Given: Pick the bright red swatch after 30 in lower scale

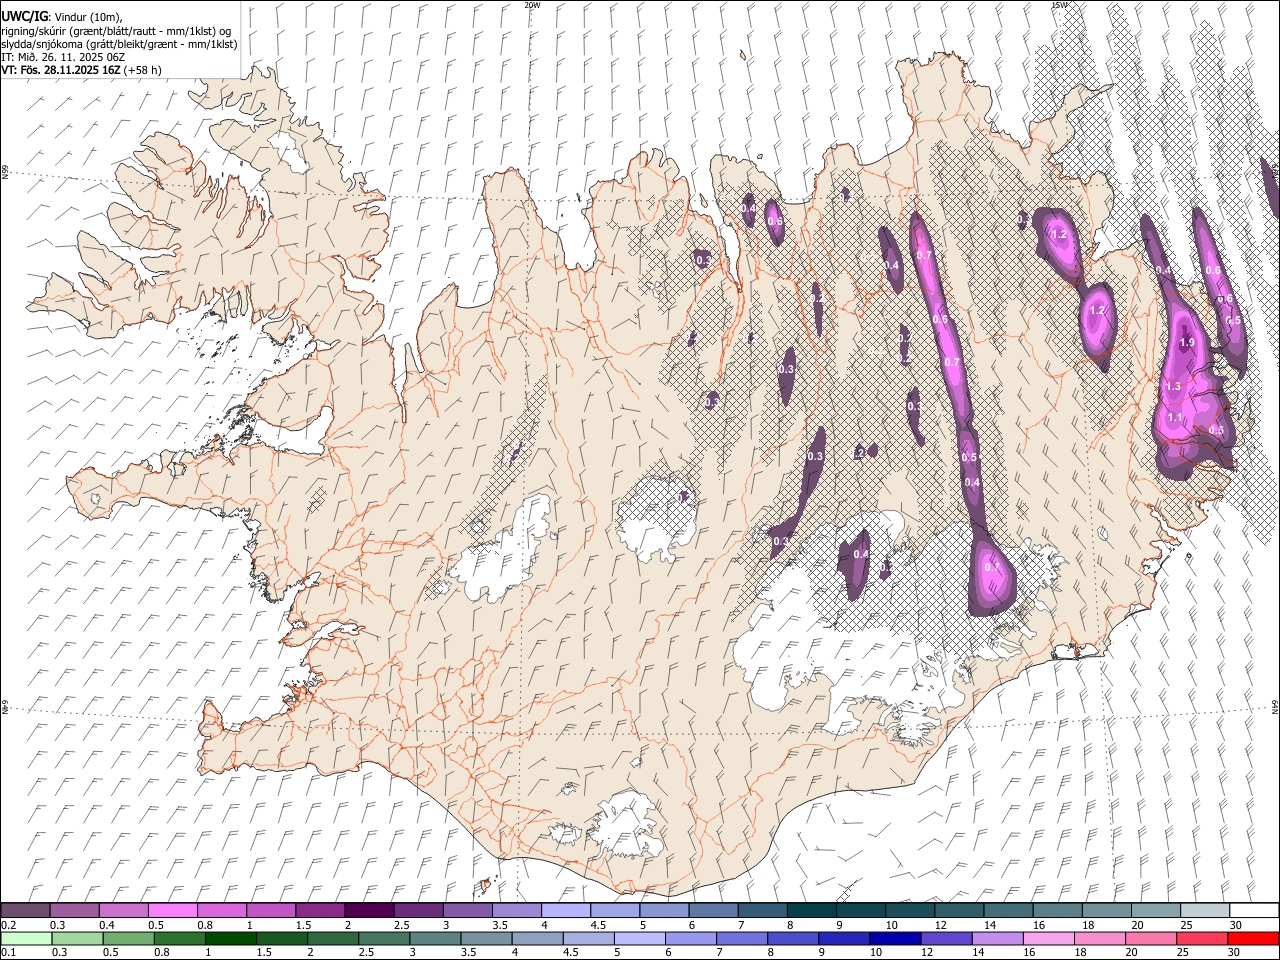Looking at the screenshot, I should [1252, 938].
